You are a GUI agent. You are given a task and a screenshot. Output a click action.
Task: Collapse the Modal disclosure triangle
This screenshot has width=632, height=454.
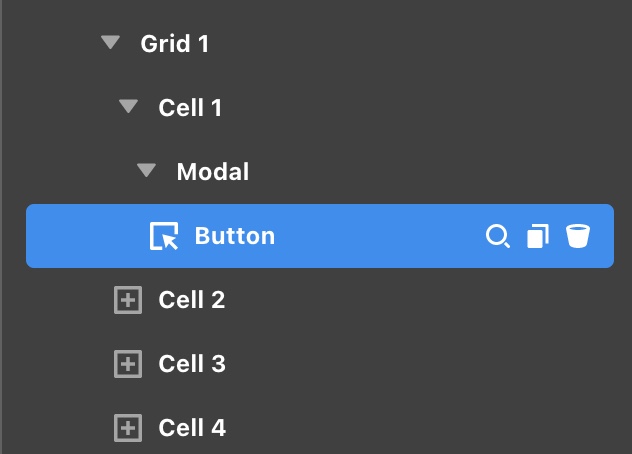click(147, 171)
